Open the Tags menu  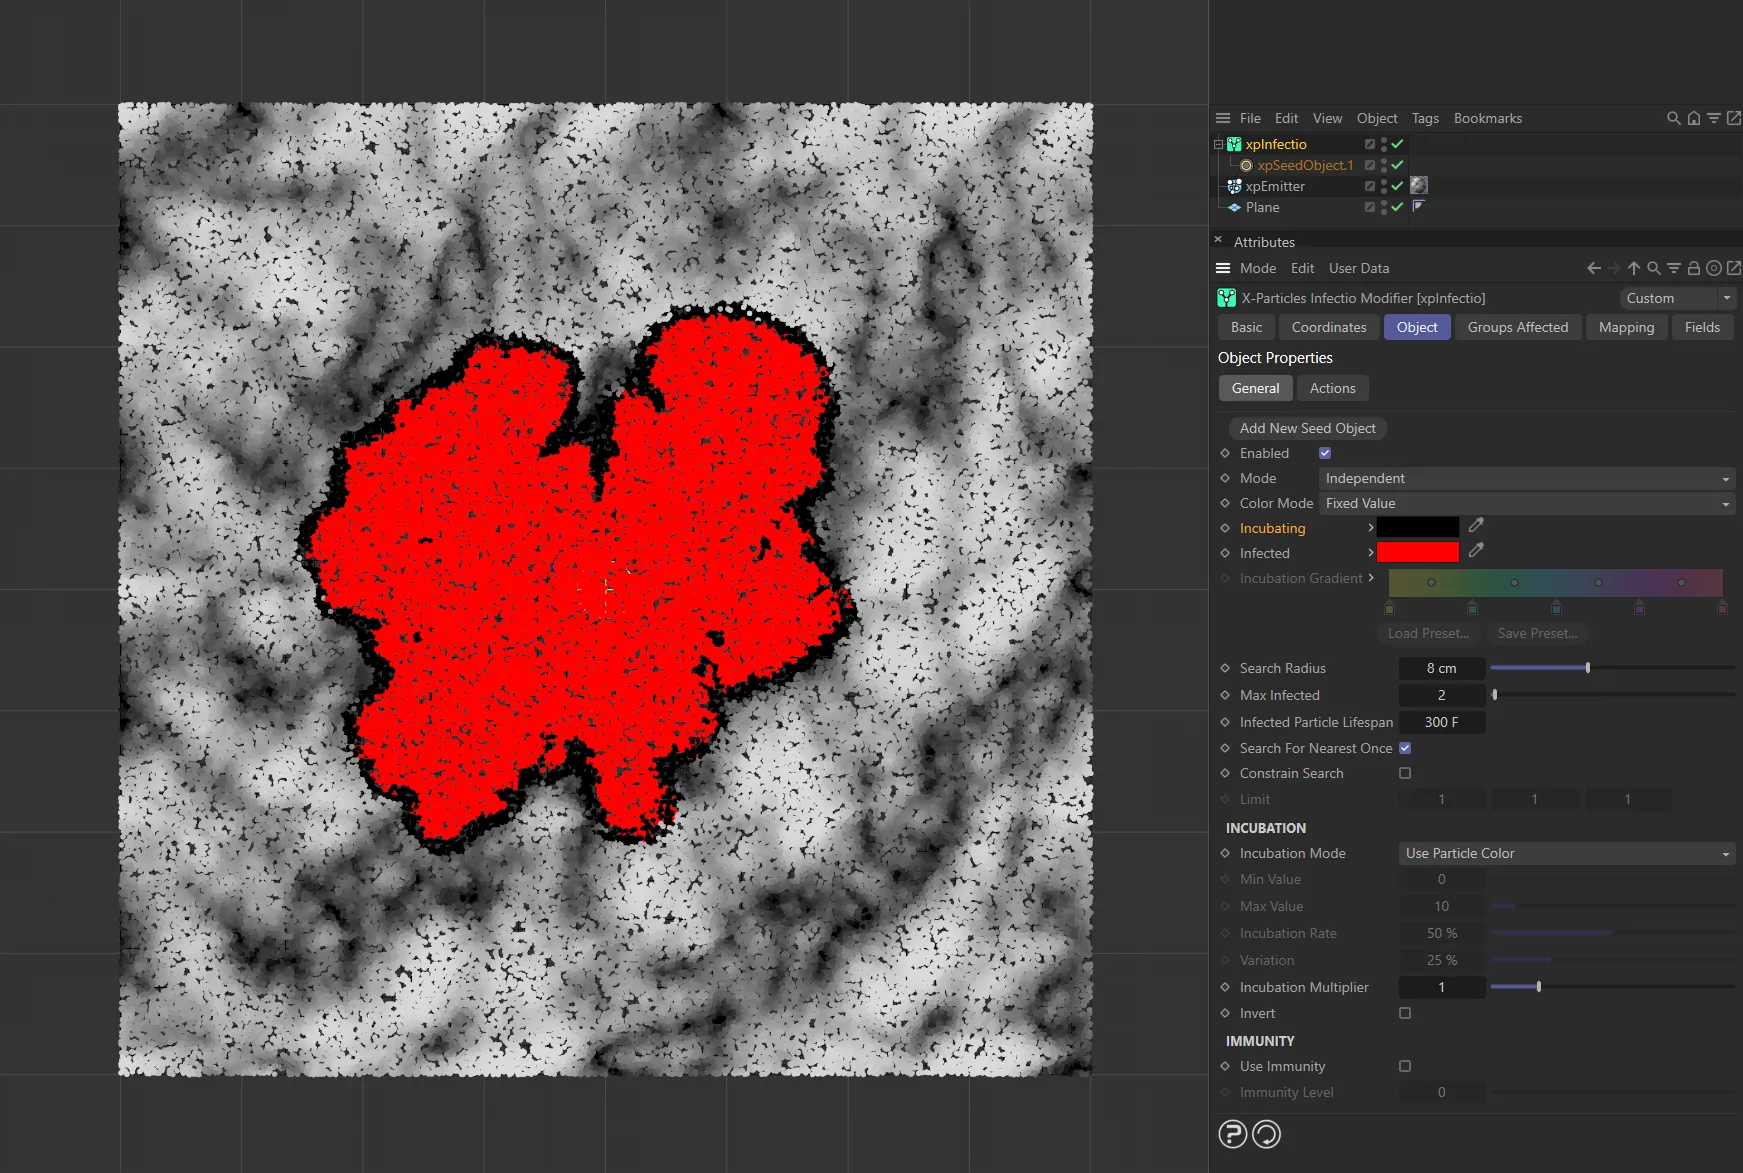pos(1425,118)
